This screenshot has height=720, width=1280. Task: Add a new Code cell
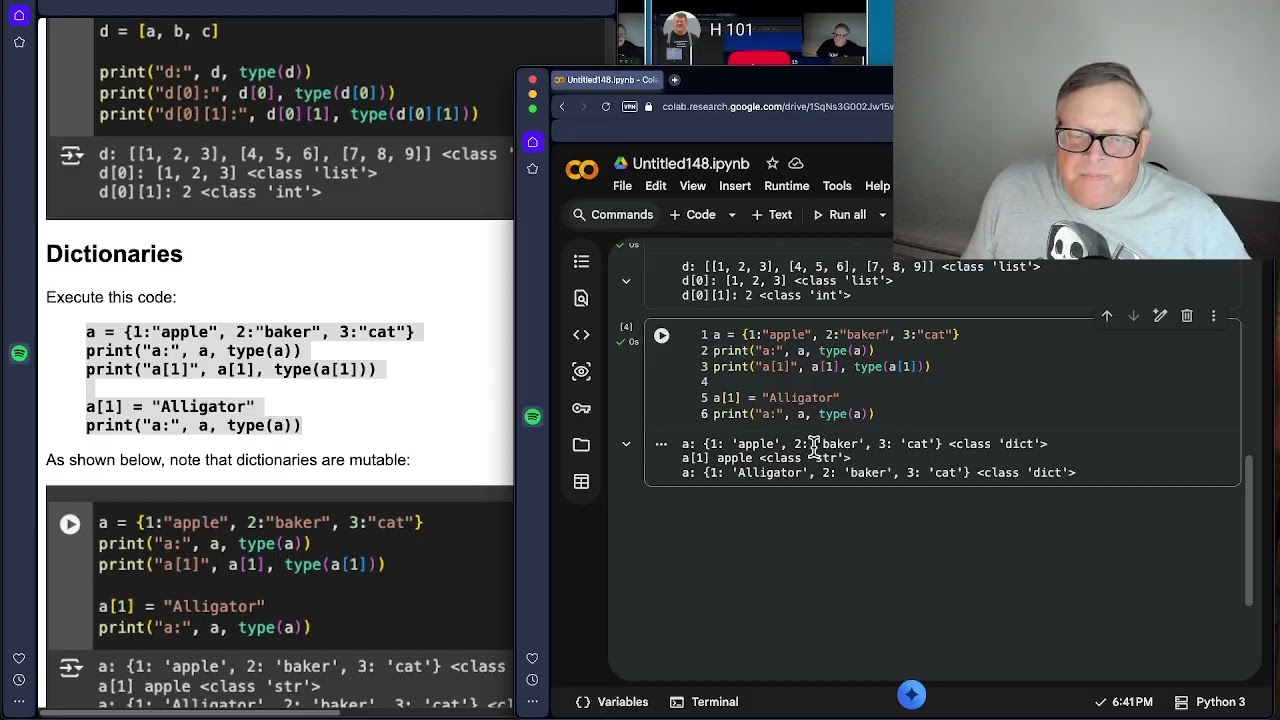[692, 215]
